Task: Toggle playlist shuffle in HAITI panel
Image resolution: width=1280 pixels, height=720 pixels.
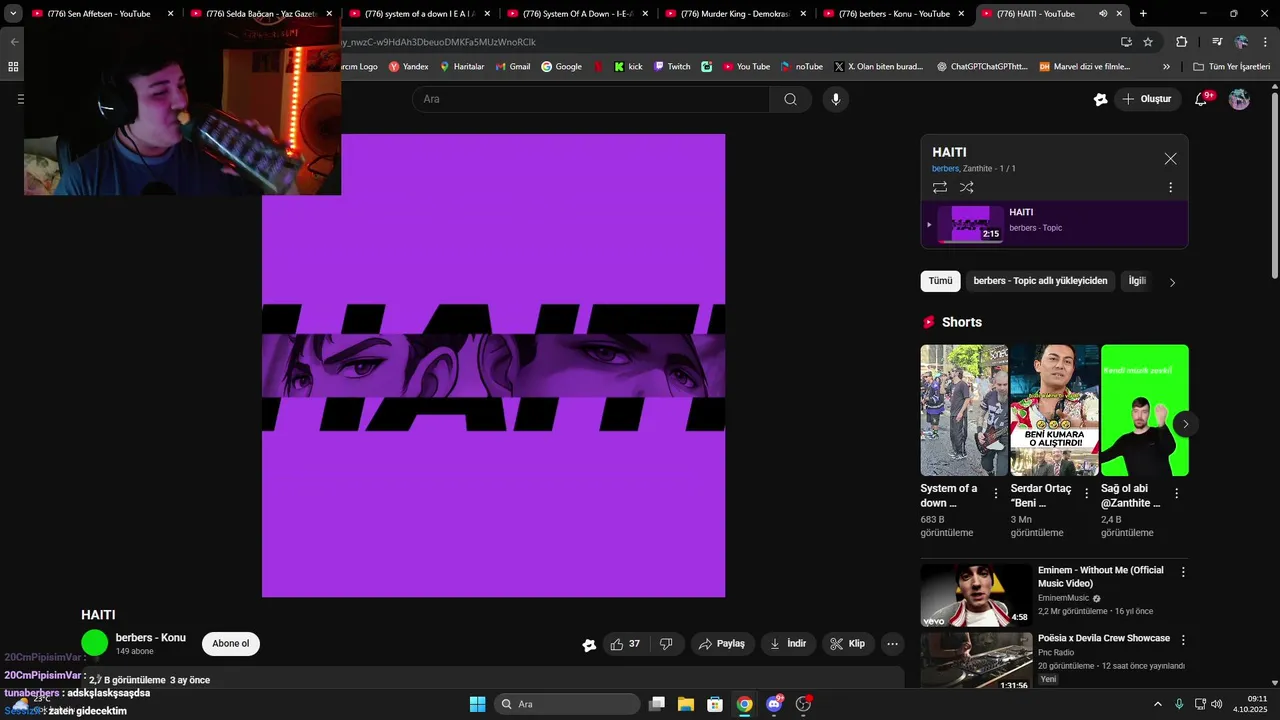Action: point(967,187)
